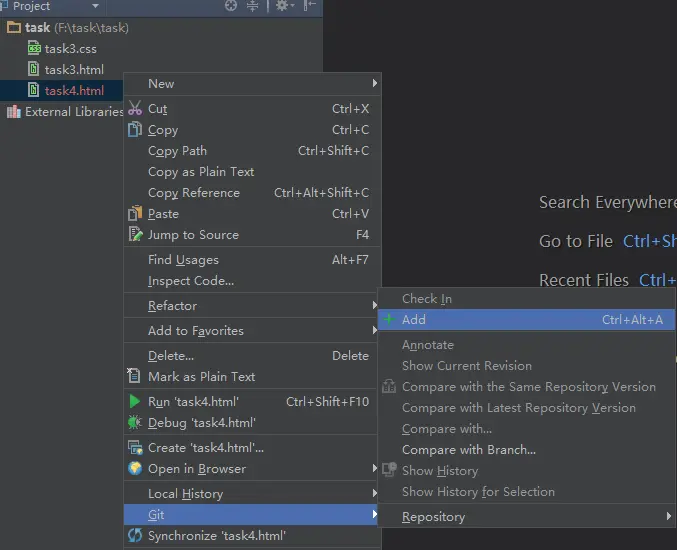Click the compare repository version icon
The width and height of the screenshot is (677, 550).
389,386
